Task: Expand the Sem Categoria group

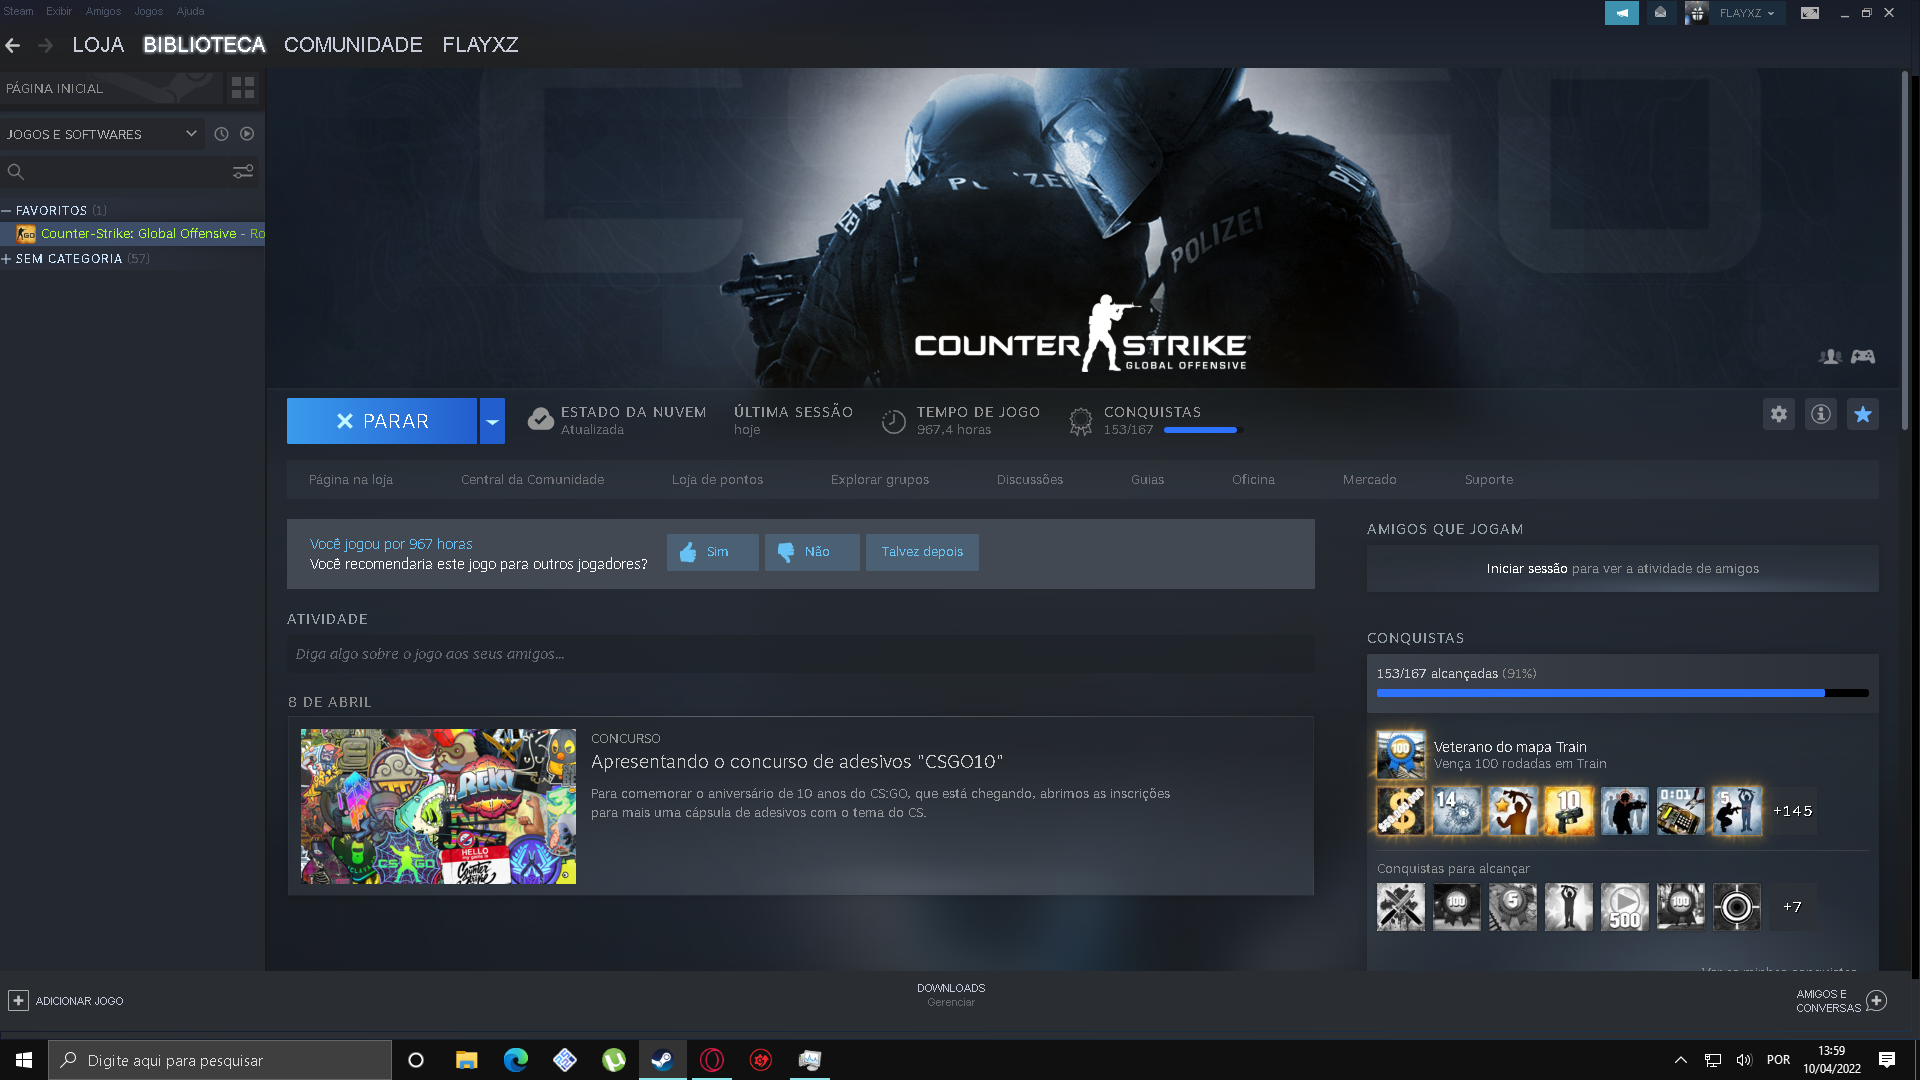Action: click(x=6, y=259)
